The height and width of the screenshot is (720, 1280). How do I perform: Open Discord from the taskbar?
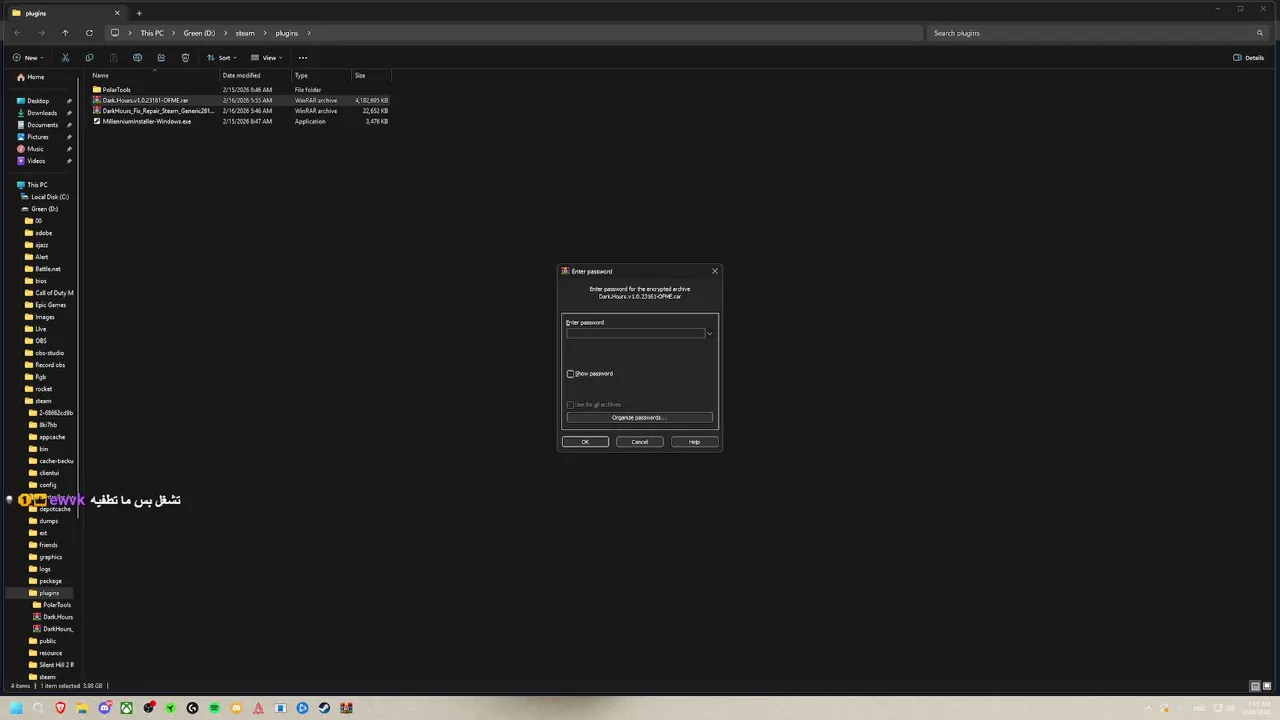click(x=105, y=708)
